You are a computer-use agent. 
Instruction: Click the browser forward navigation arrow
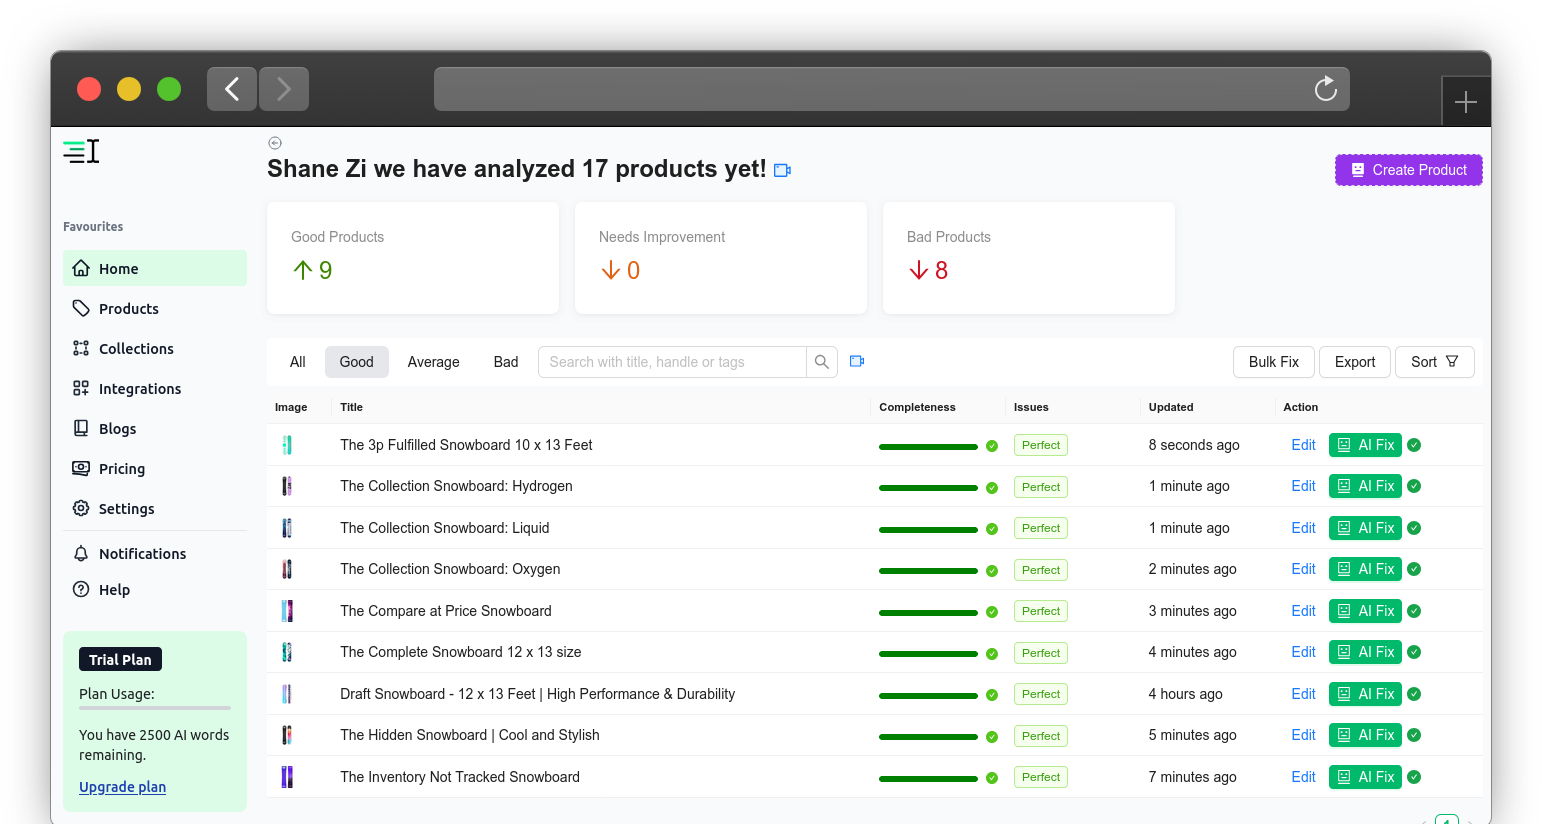pos(284,89)
